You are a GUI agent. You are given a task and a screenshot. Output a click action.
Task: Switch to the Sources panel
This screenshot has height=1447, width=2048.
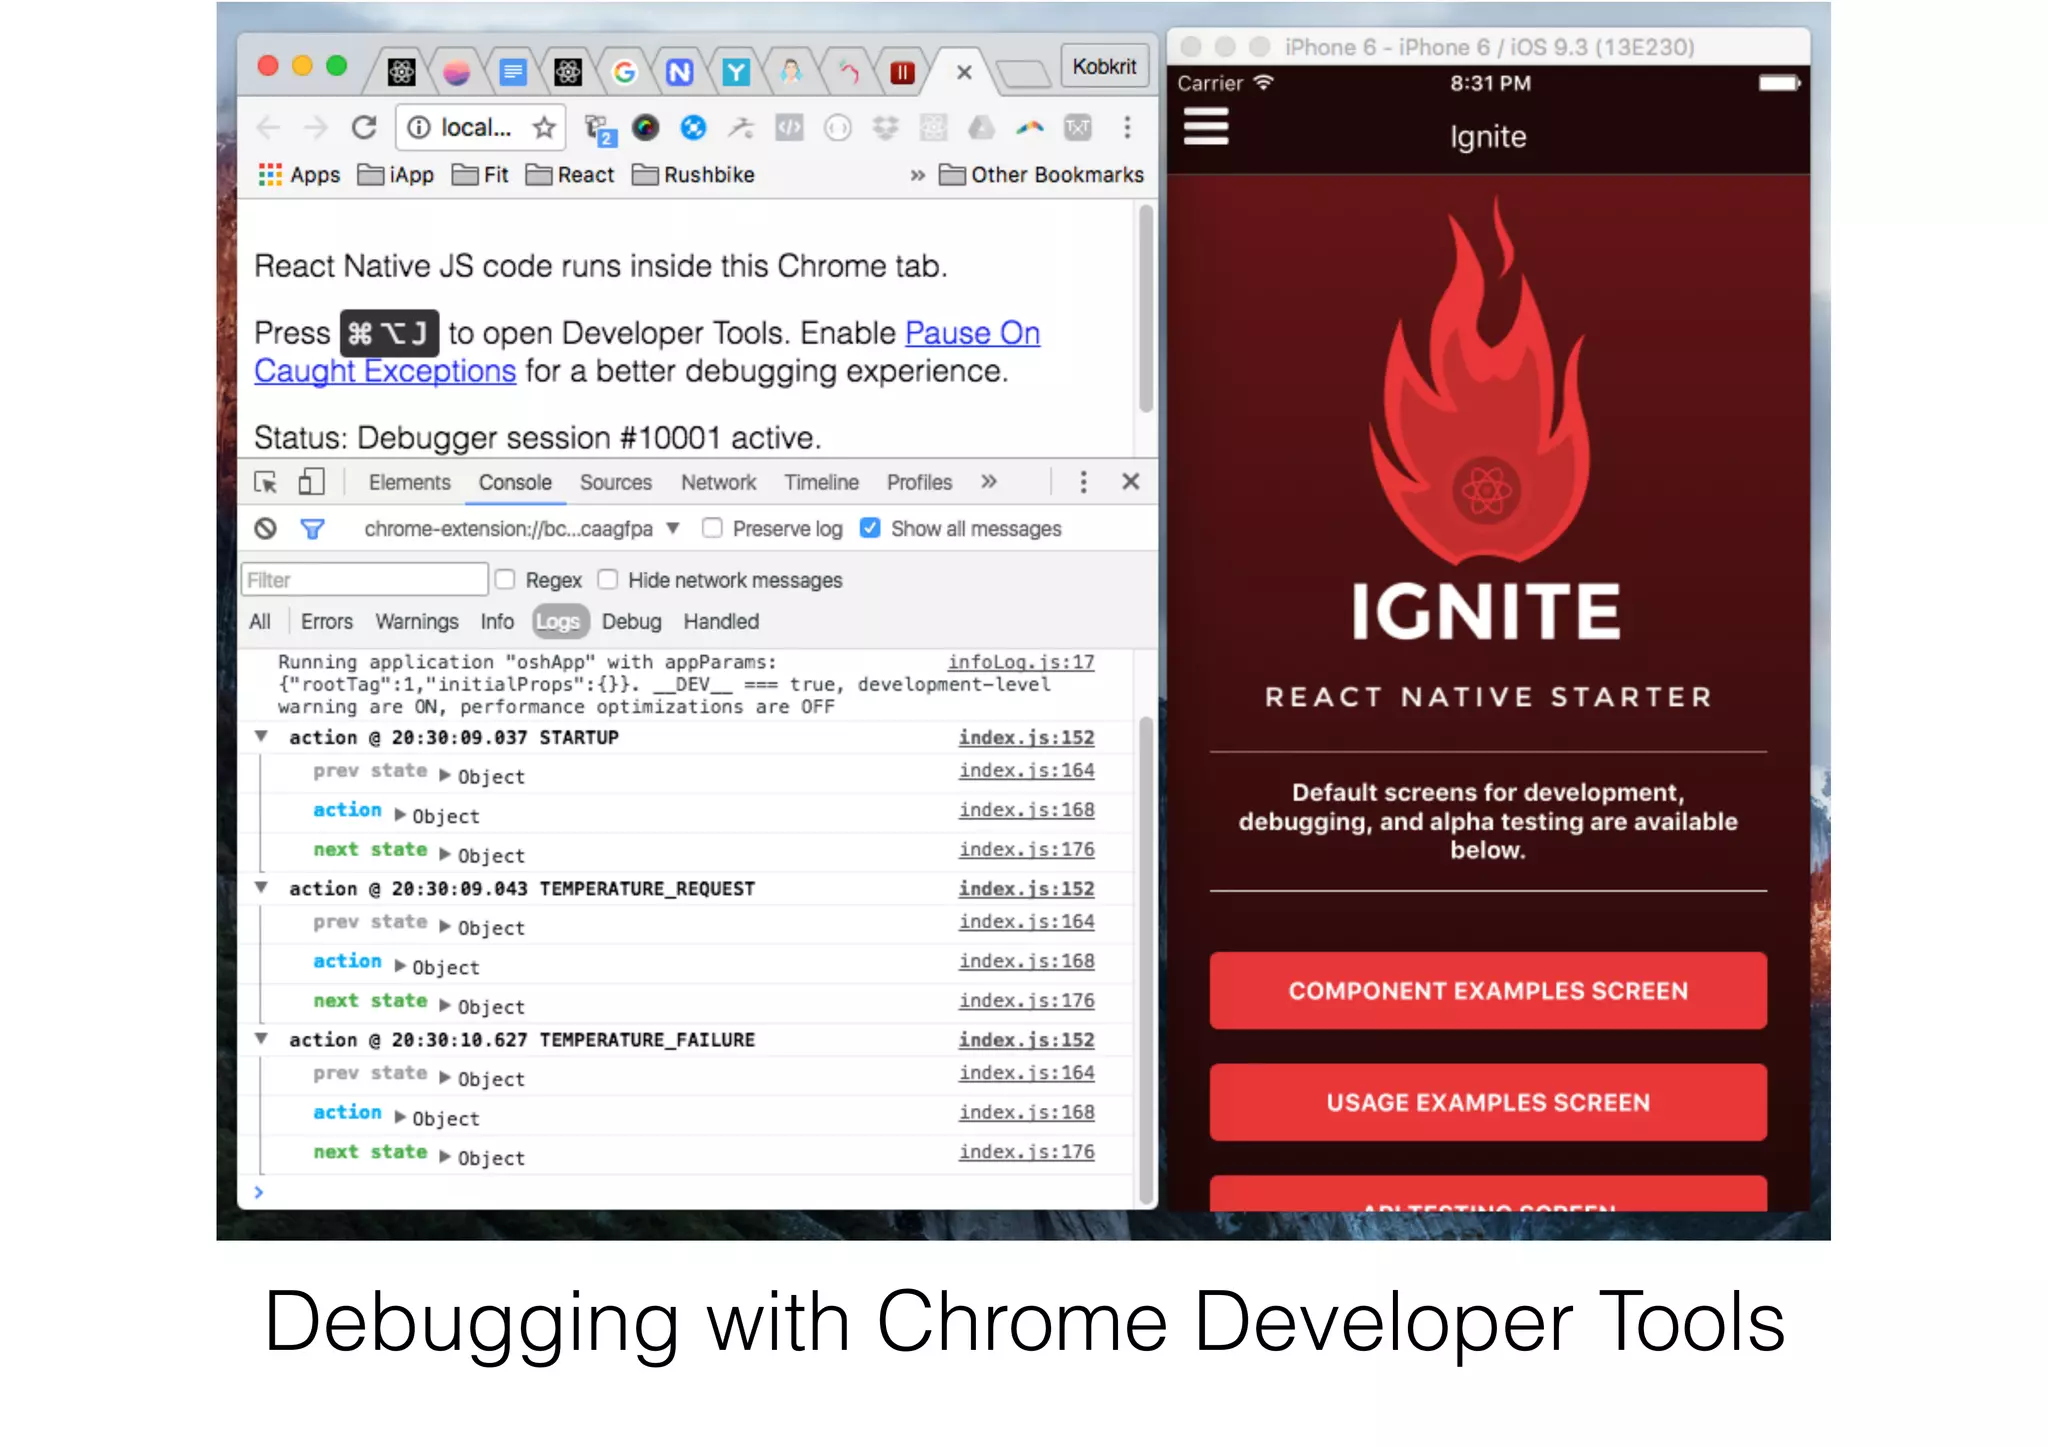coord(616,482)
